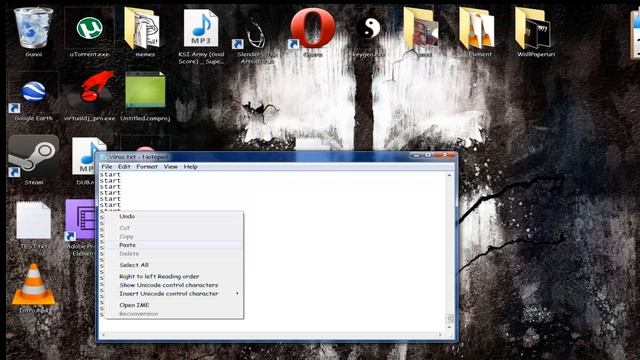Choose Select All from context menu
640x360 pixels.
click(x=174, y=265)
